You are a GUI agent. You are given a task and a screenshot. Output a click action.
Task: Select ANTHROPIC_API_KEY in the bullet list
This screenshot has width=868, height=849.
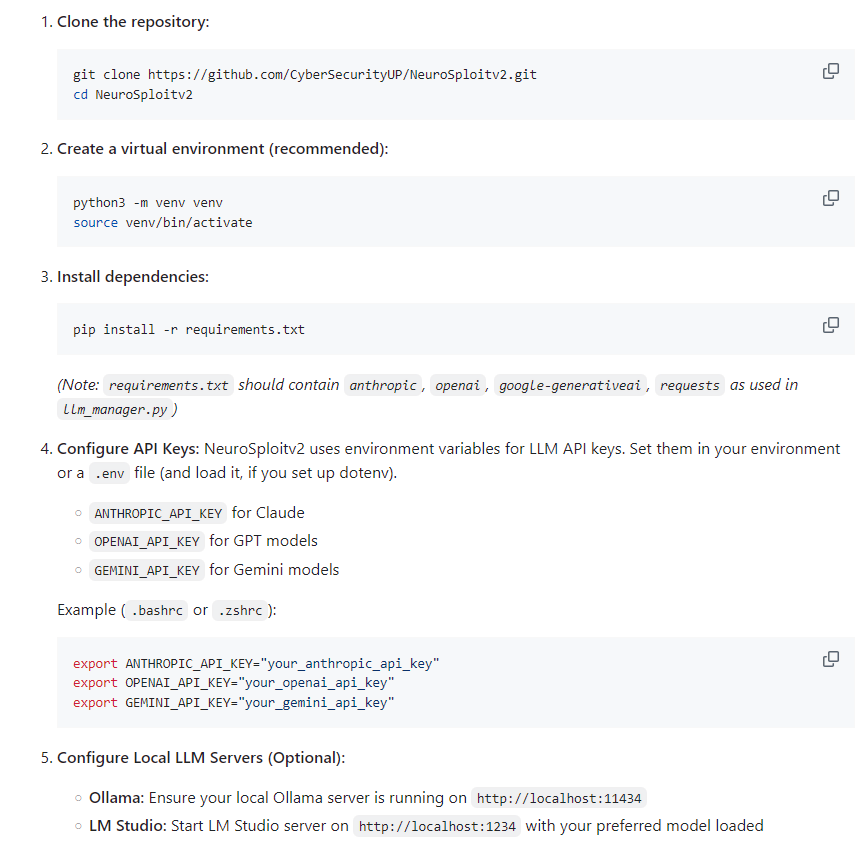click(x=158, y=514)
